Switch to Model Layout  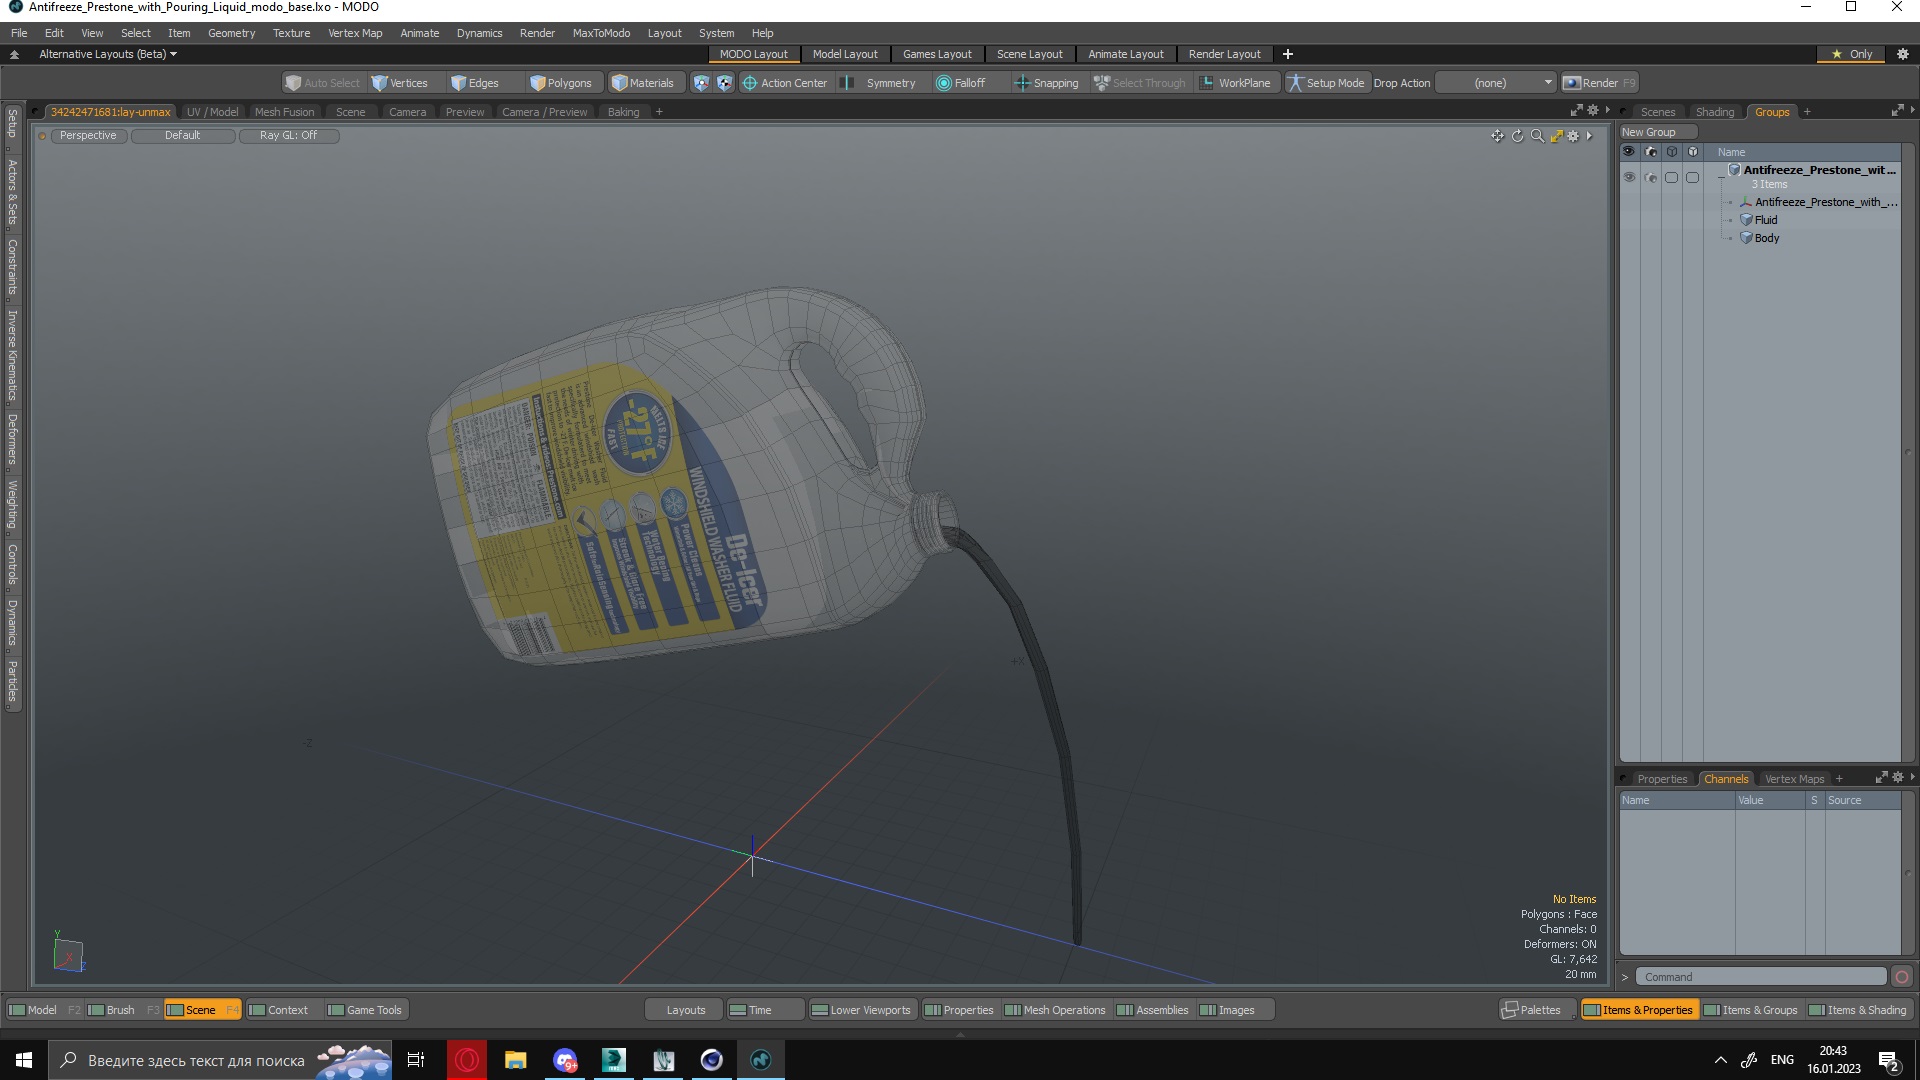click(845, 54)
